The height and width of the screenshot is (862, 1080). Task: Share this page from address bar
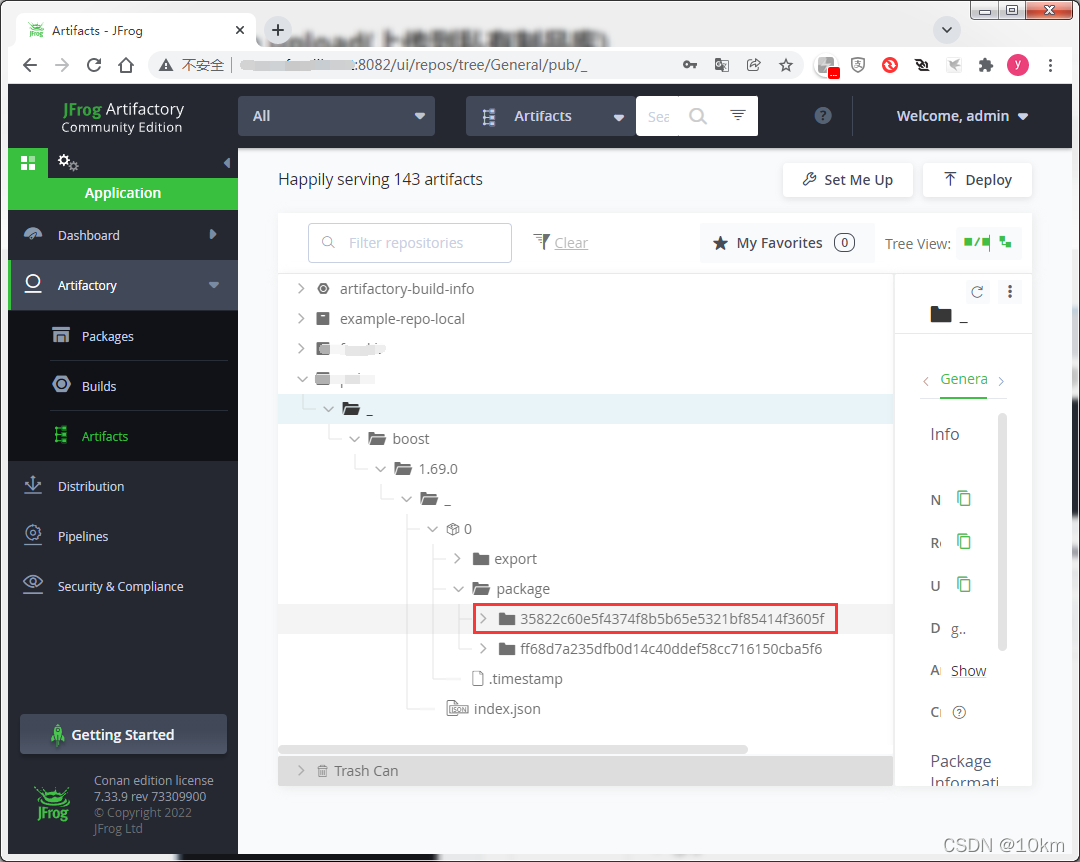pos(754,65)
